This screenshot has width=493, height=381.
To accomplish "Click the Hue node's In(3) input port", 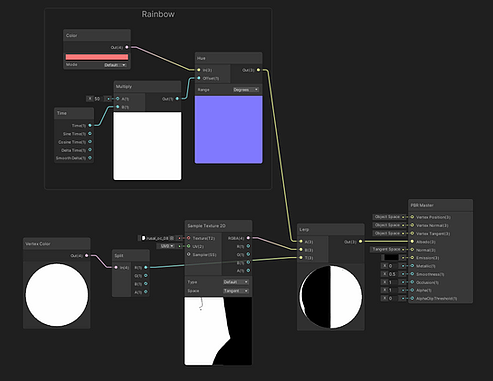I will tap(199, 70).
